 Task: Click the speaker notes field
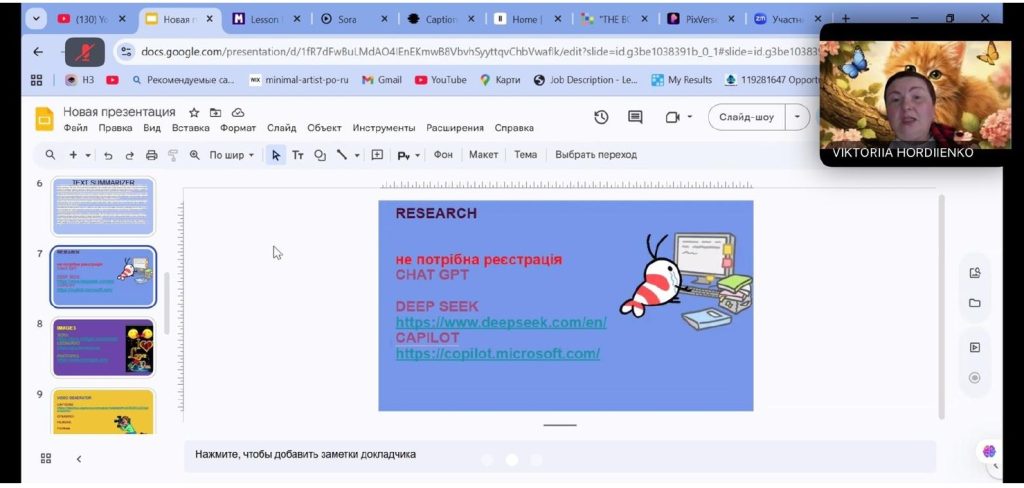(560, 454)
